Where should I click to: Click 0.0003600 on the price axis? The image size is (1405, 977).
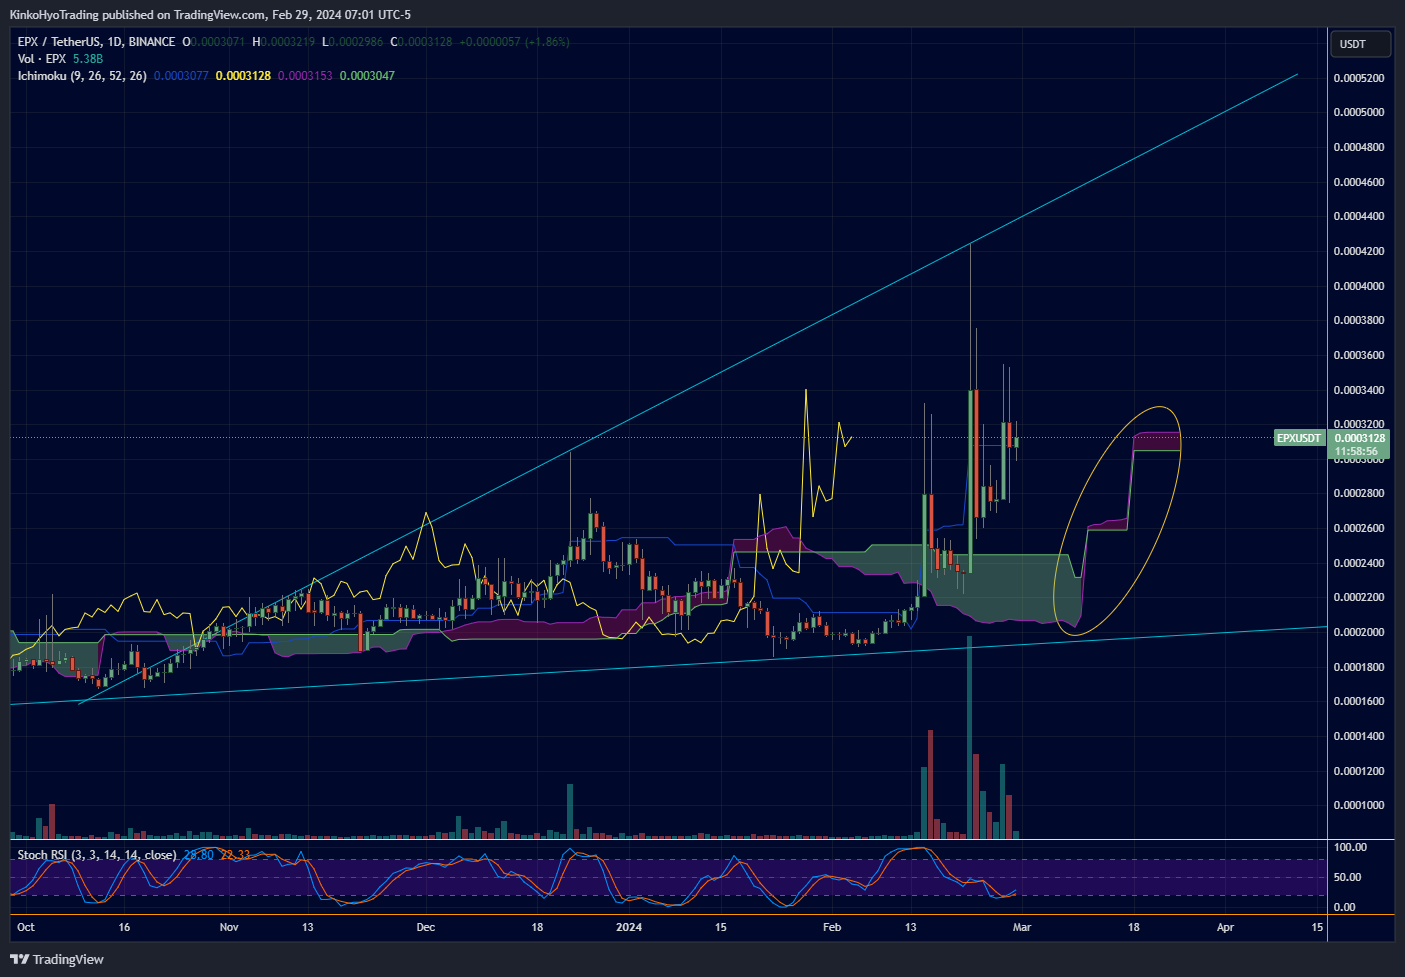coord(1359,355)
